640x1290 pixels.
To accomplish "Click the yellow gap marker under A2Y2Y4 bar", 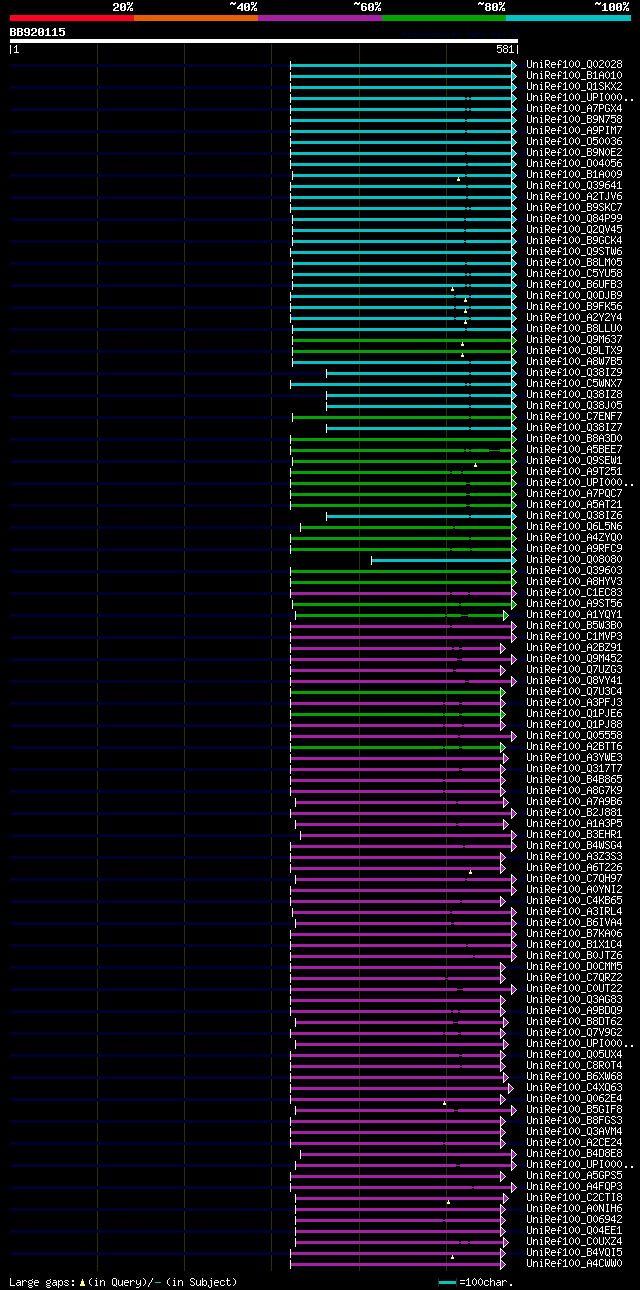I will pos(465,322).
